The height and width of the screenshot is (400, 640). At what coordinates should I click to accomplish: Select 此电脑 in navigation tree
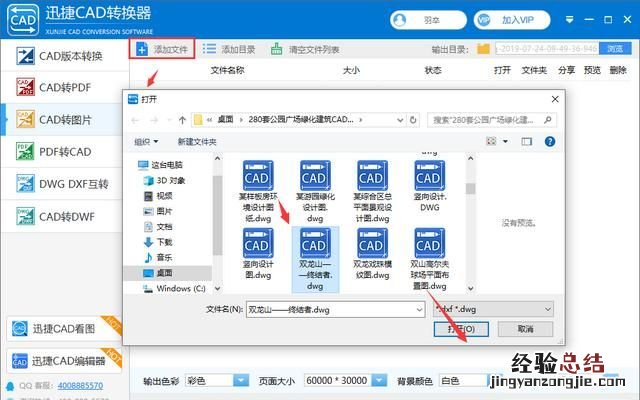click(160, 165)
